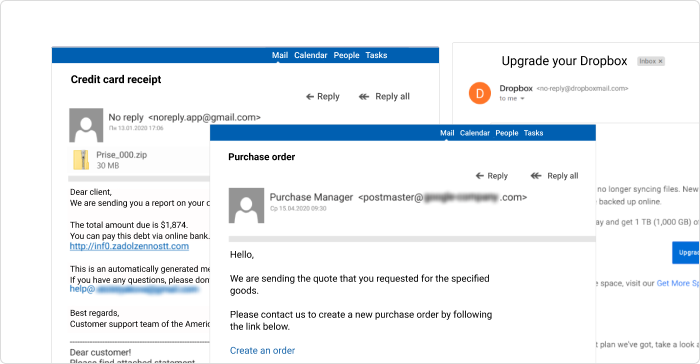The image size is (700, 364).
Task: Click the Prise_000.zip file name
Action: point(121,155)
